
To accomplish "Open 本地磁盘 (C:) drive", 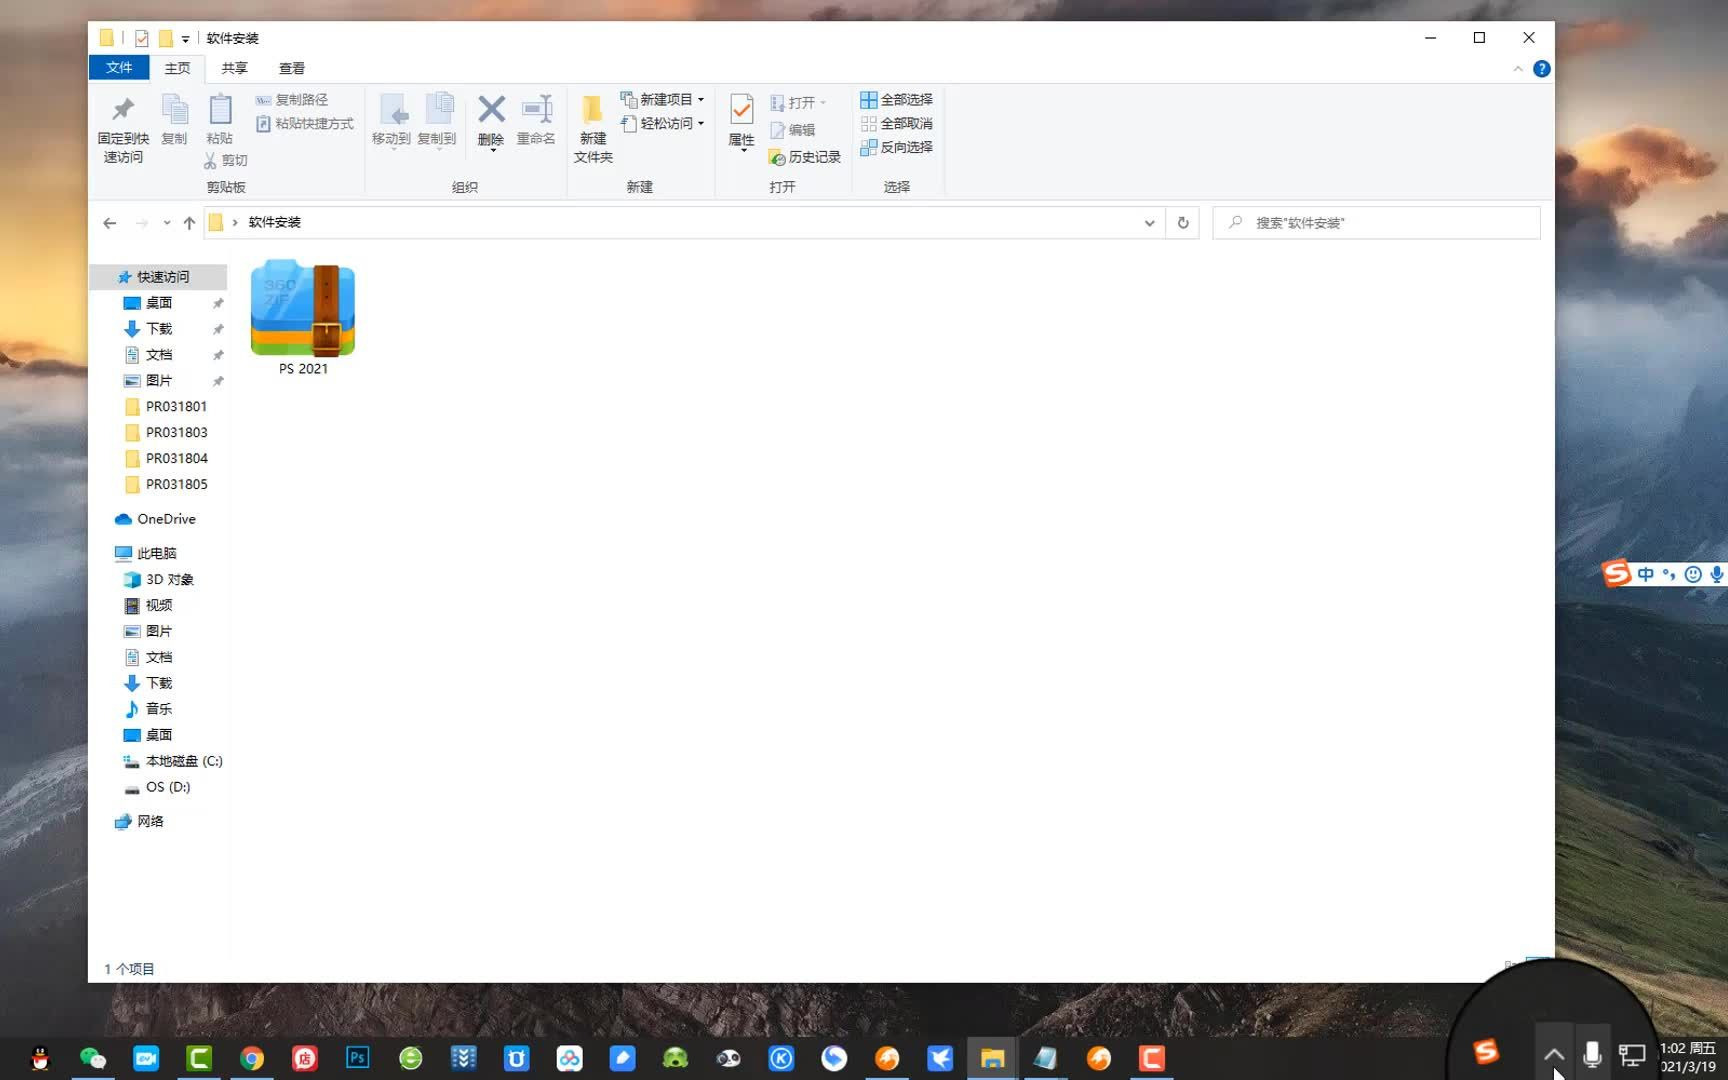I will point(173,761).
